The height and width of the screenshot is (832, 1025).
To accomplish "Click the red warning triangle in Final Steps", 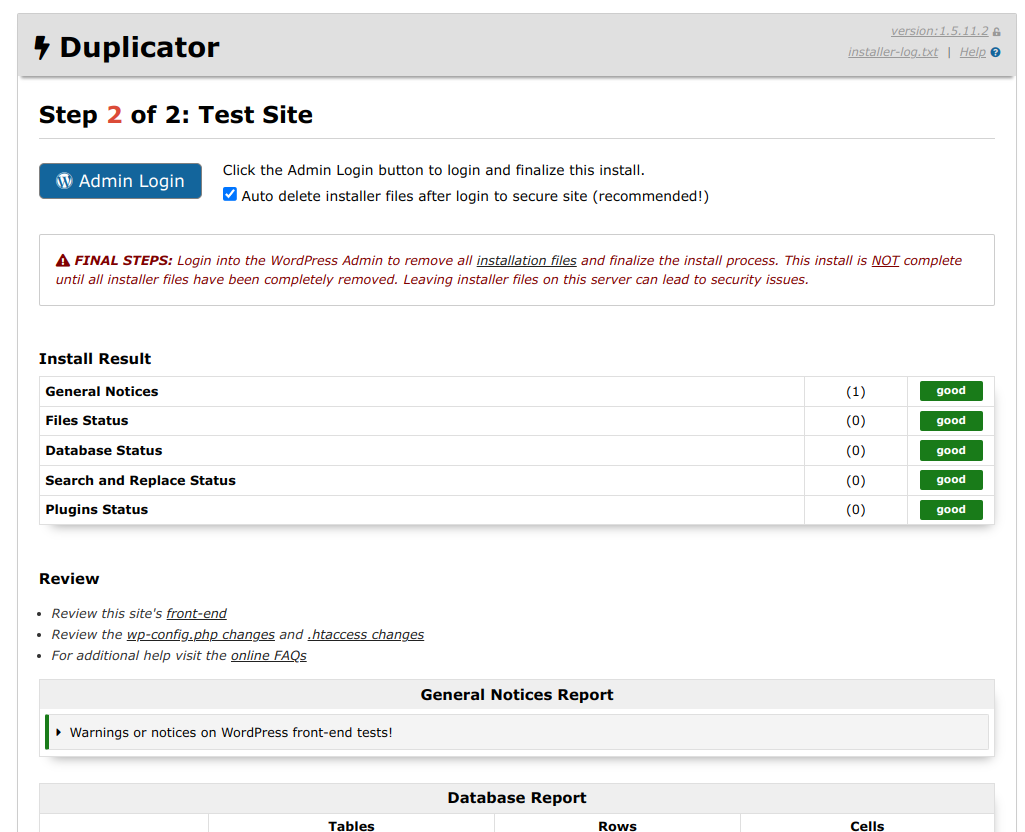I will pyautogui.click(x=63, y=261).
